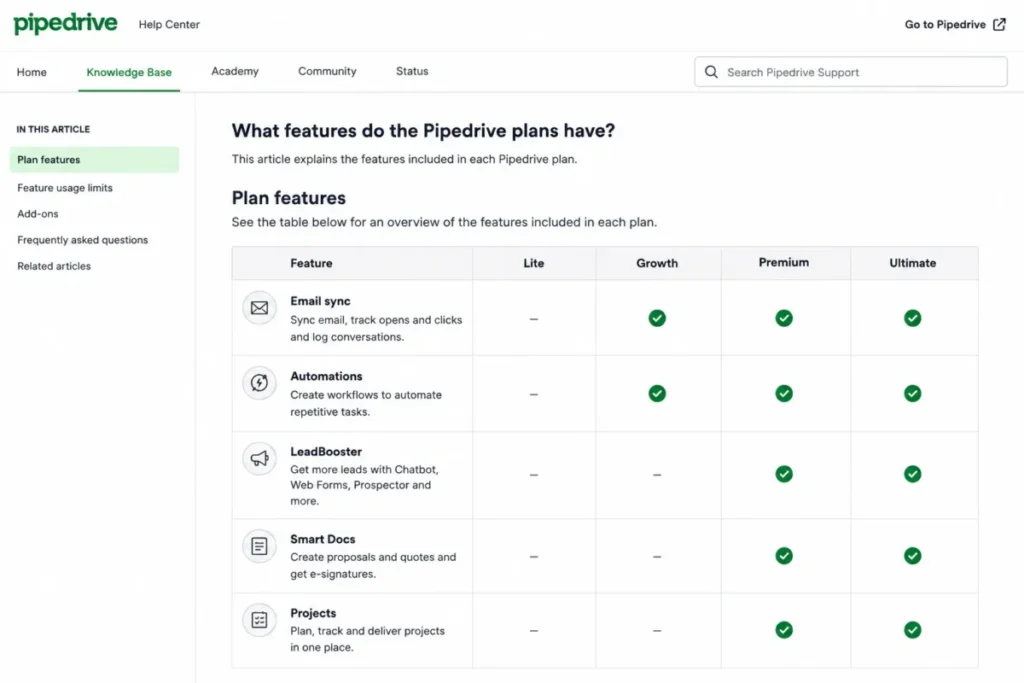Click the Ultimate column header
Viewport: 1024px width, 683px height.
pos(912,263)
